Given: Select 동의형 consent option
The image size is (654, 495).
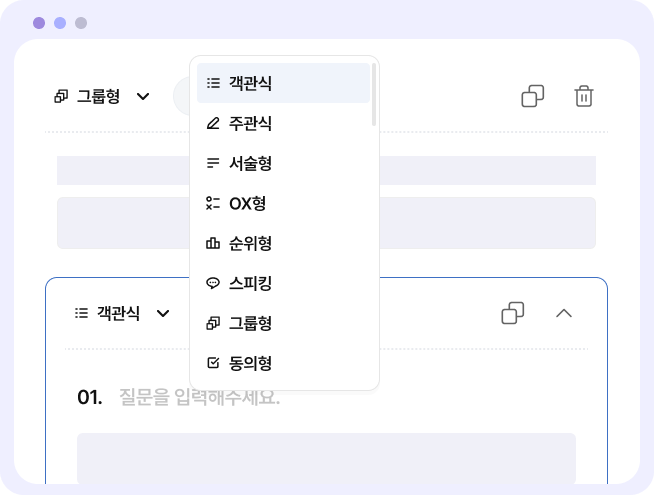Looking at the screenshot, I should 283,363.
